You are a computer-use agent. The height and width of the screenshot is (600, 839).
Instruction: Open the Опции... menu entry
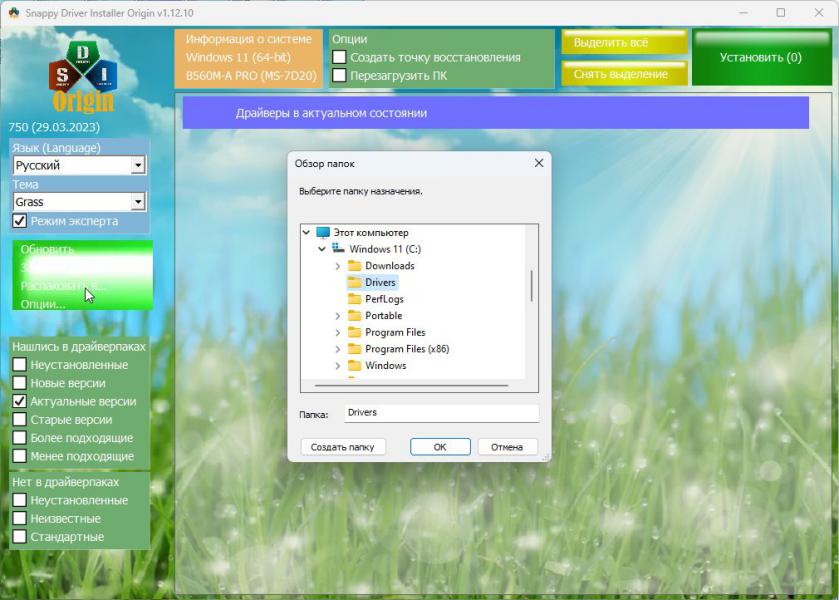pos(43,304)
